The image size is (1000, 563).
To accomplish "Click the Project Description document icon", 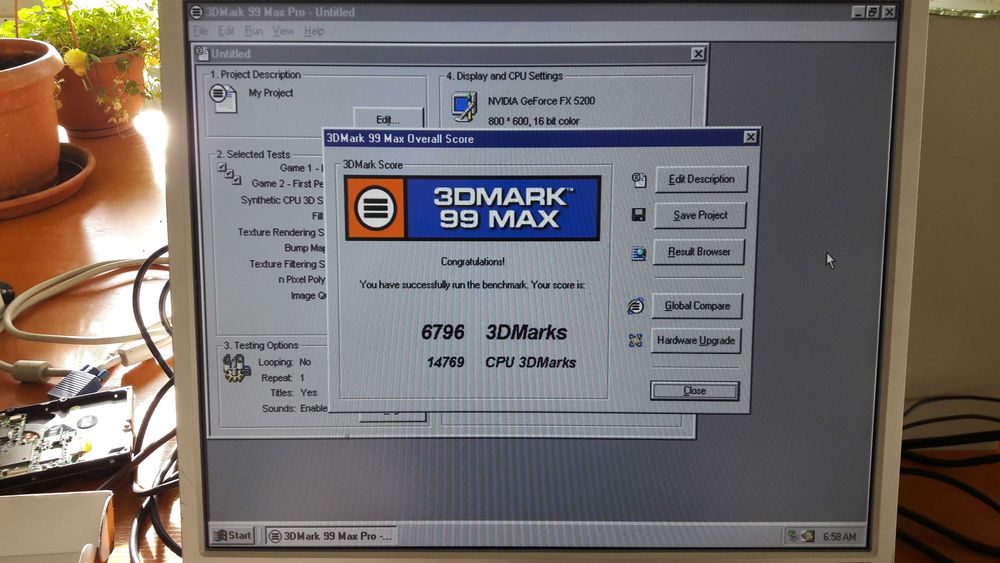I will tap(223, 98).
